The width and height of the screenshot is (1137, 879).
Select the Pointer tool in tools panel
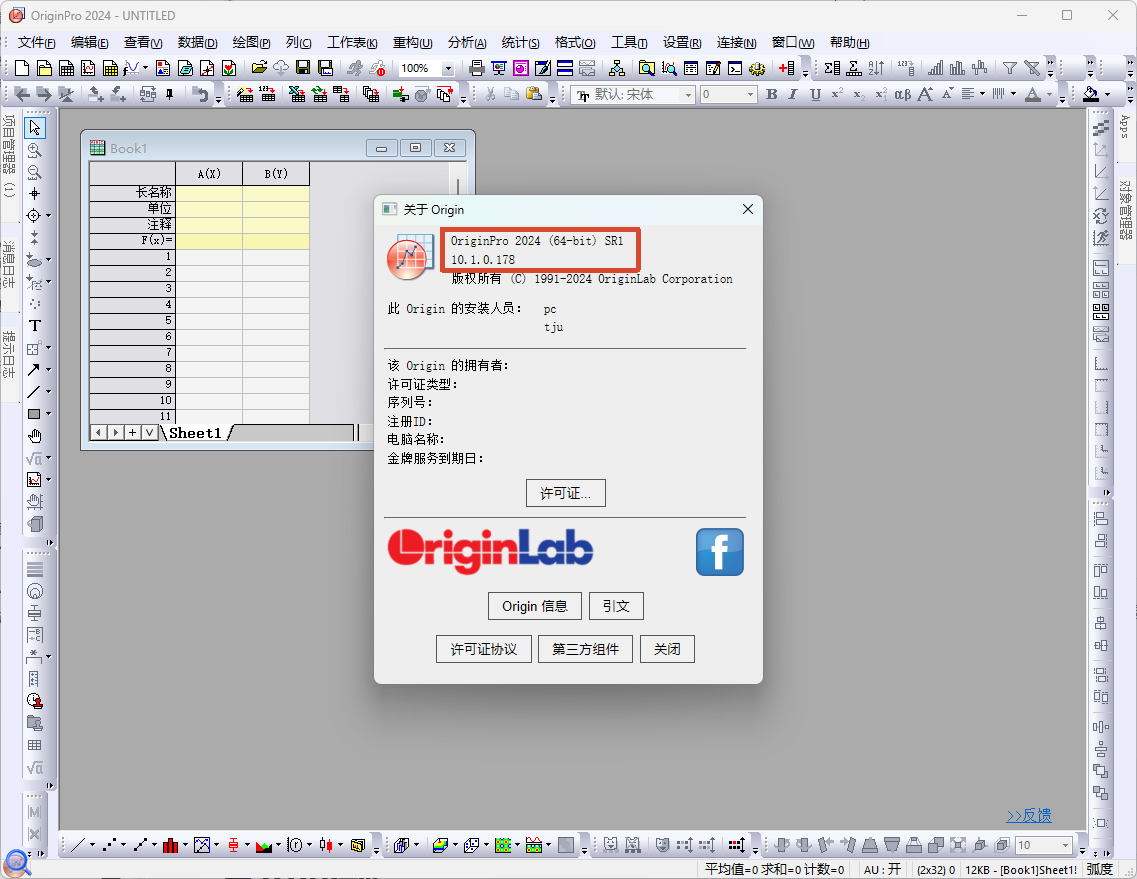click(34, 128)
